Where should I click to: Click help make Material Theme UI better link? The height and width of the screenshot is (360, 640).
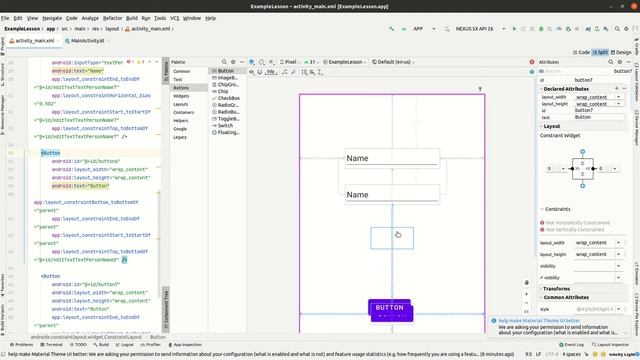point(539,321)
